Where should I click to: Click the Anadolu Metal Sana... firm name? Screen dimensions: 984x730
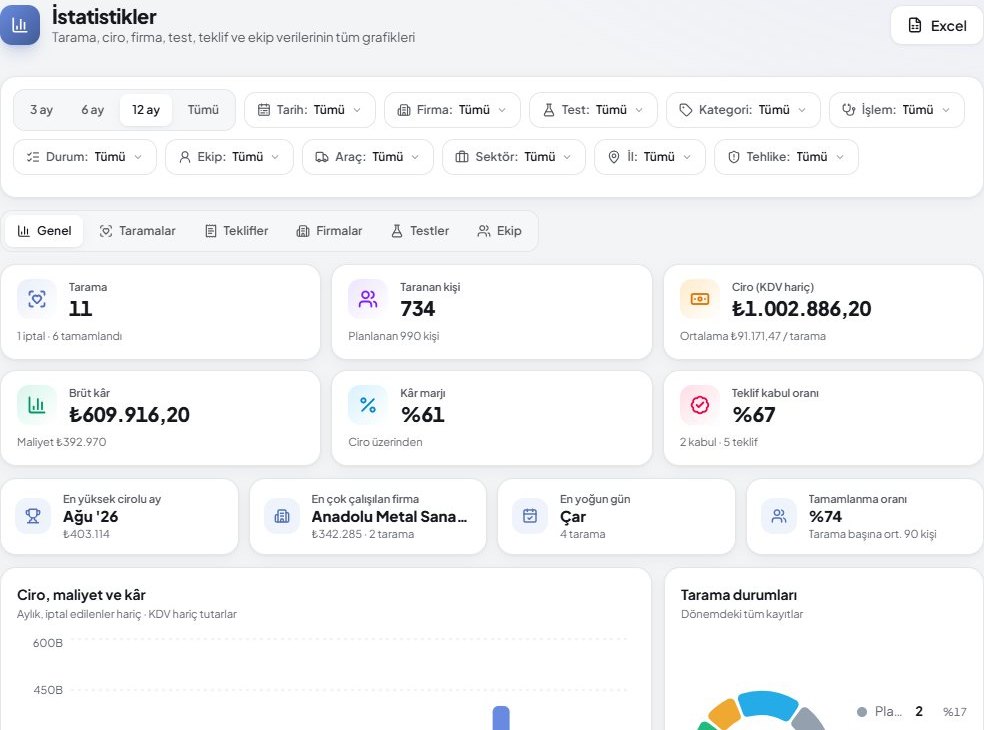pos(389,517)
